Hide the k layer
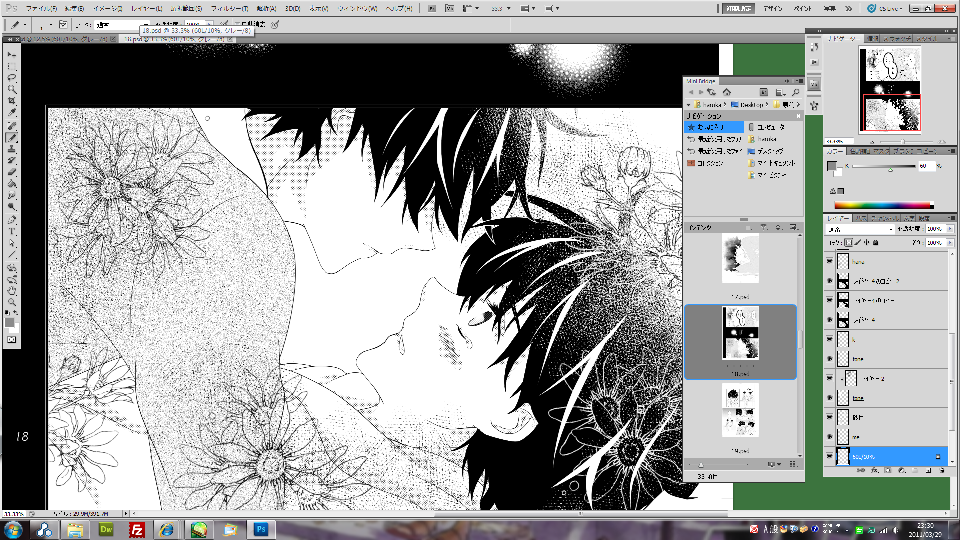Image resolution: width=960 pixels, height=540 pixels. tap(830, 339)
